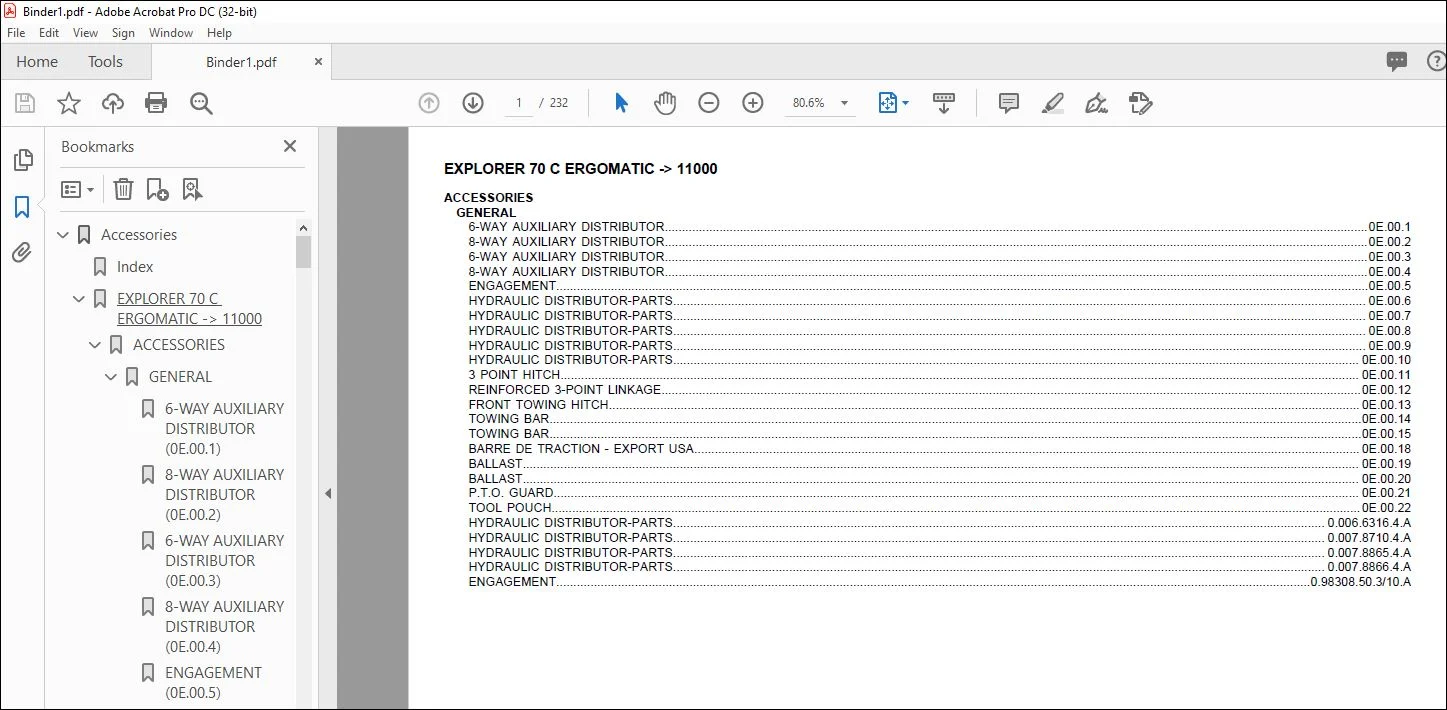1447x710 pixels.
Task: Open the Sign document pen tool
Action: click(1096, 103)
